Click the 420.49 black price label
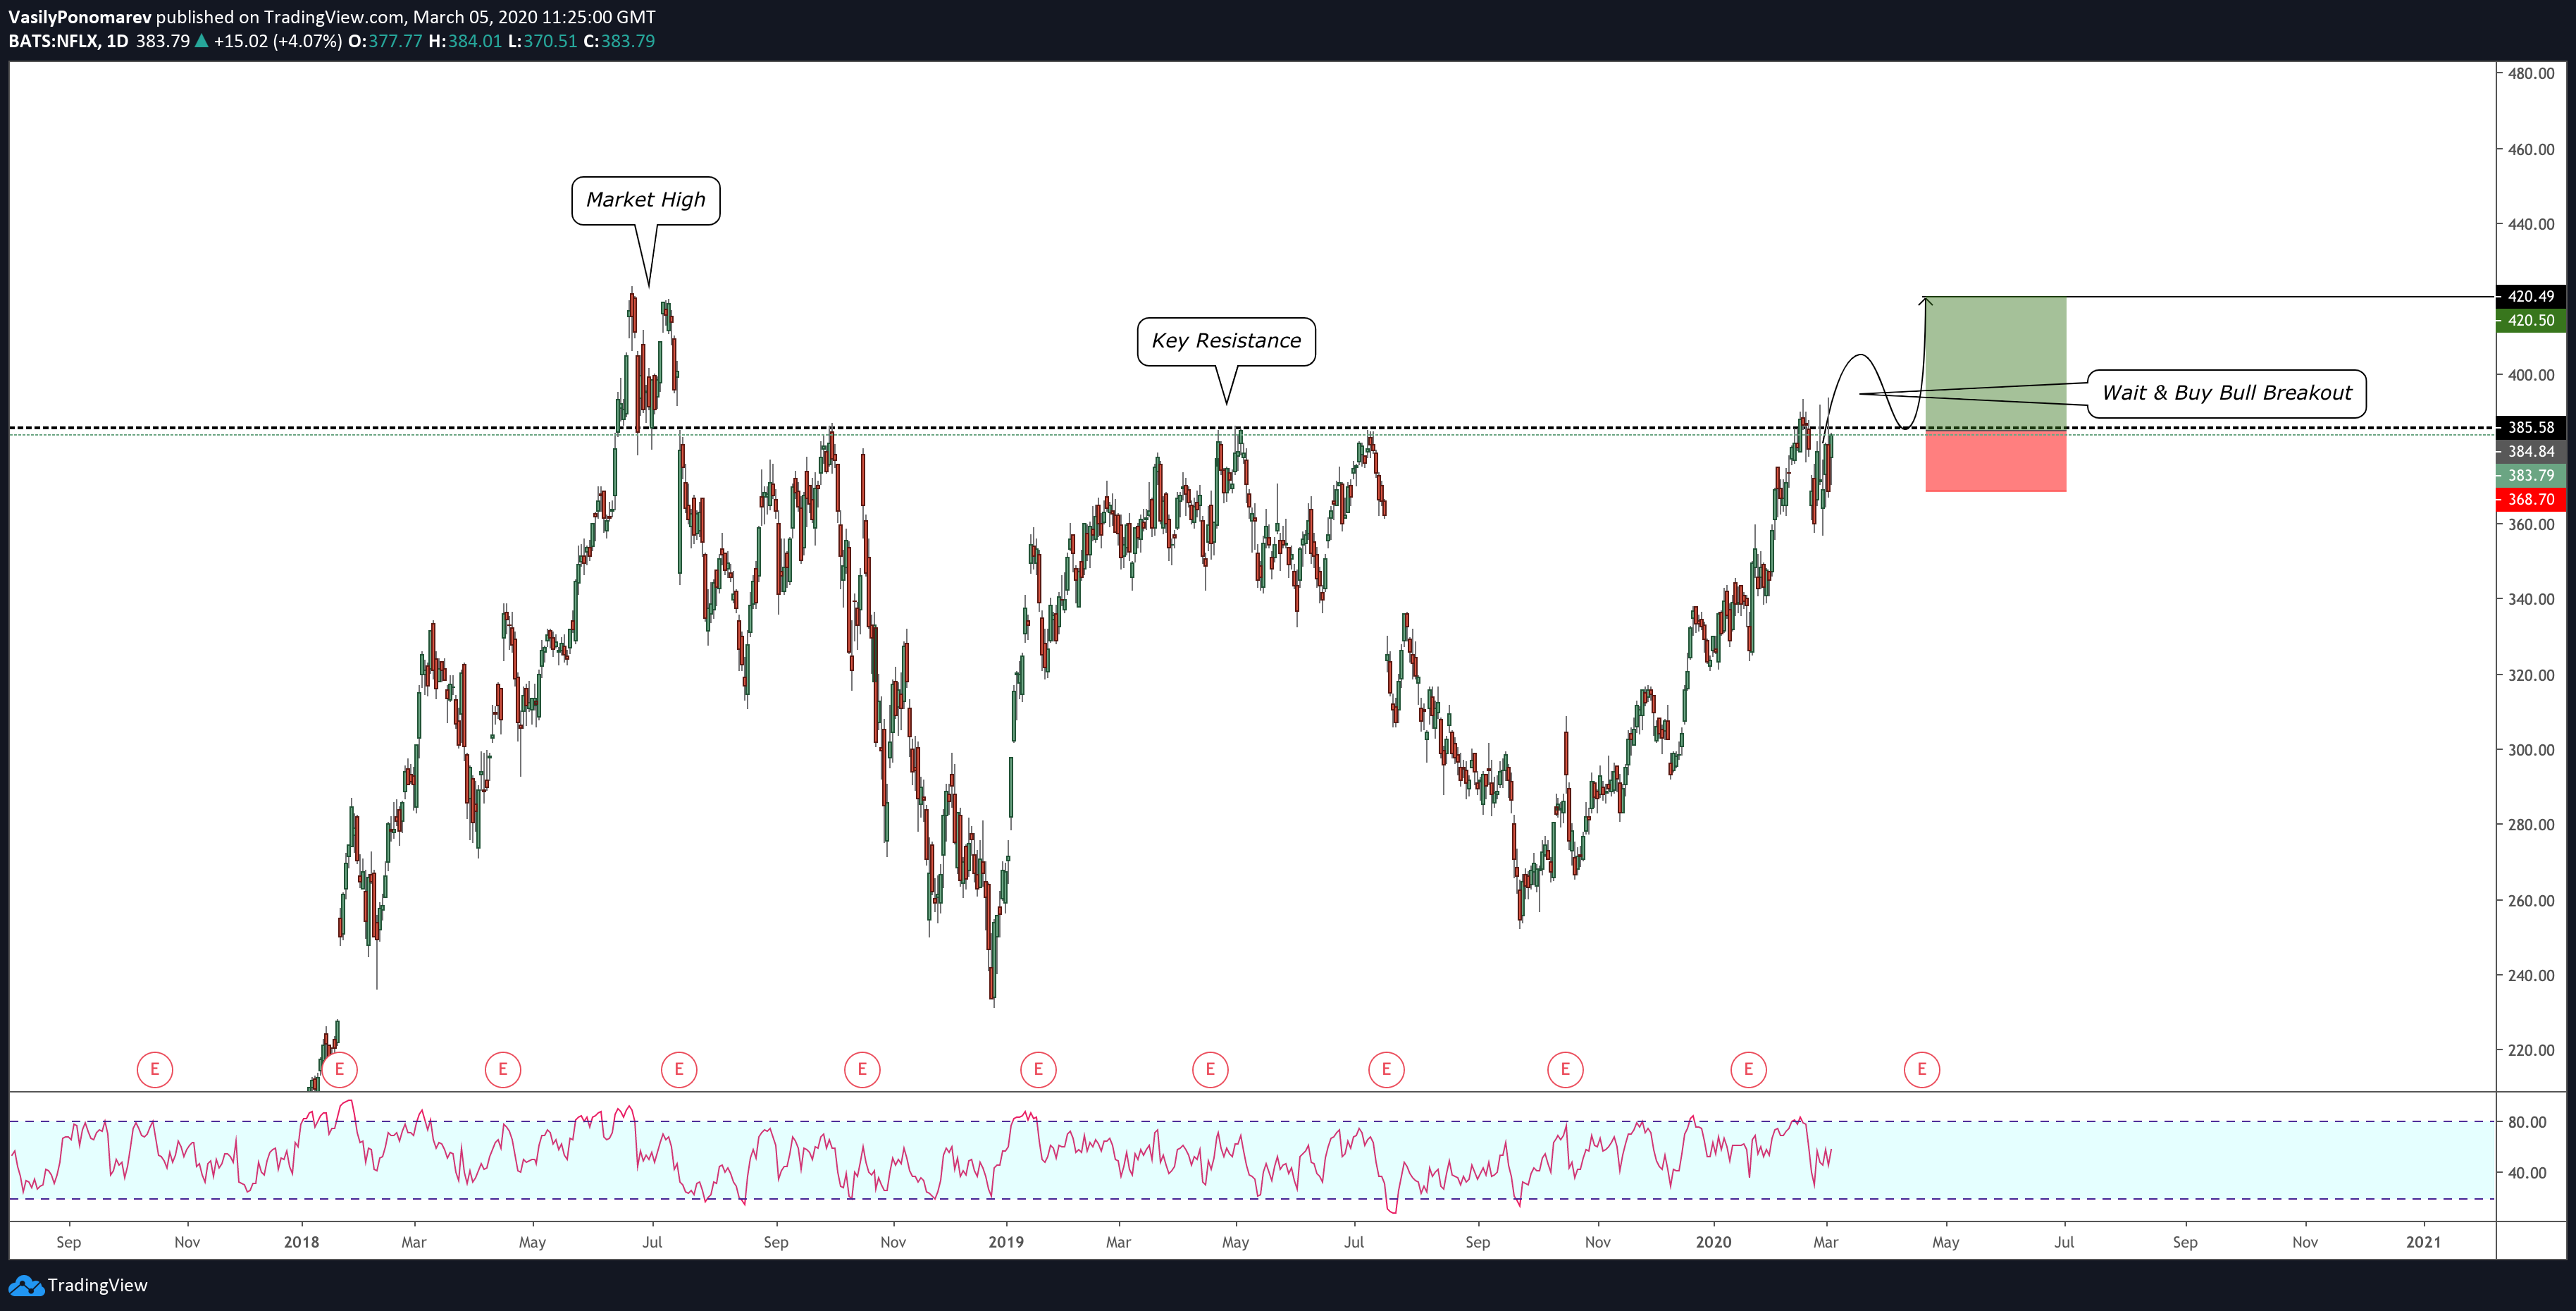This screenshot has width=2576, height=1311. (2530, 296)
